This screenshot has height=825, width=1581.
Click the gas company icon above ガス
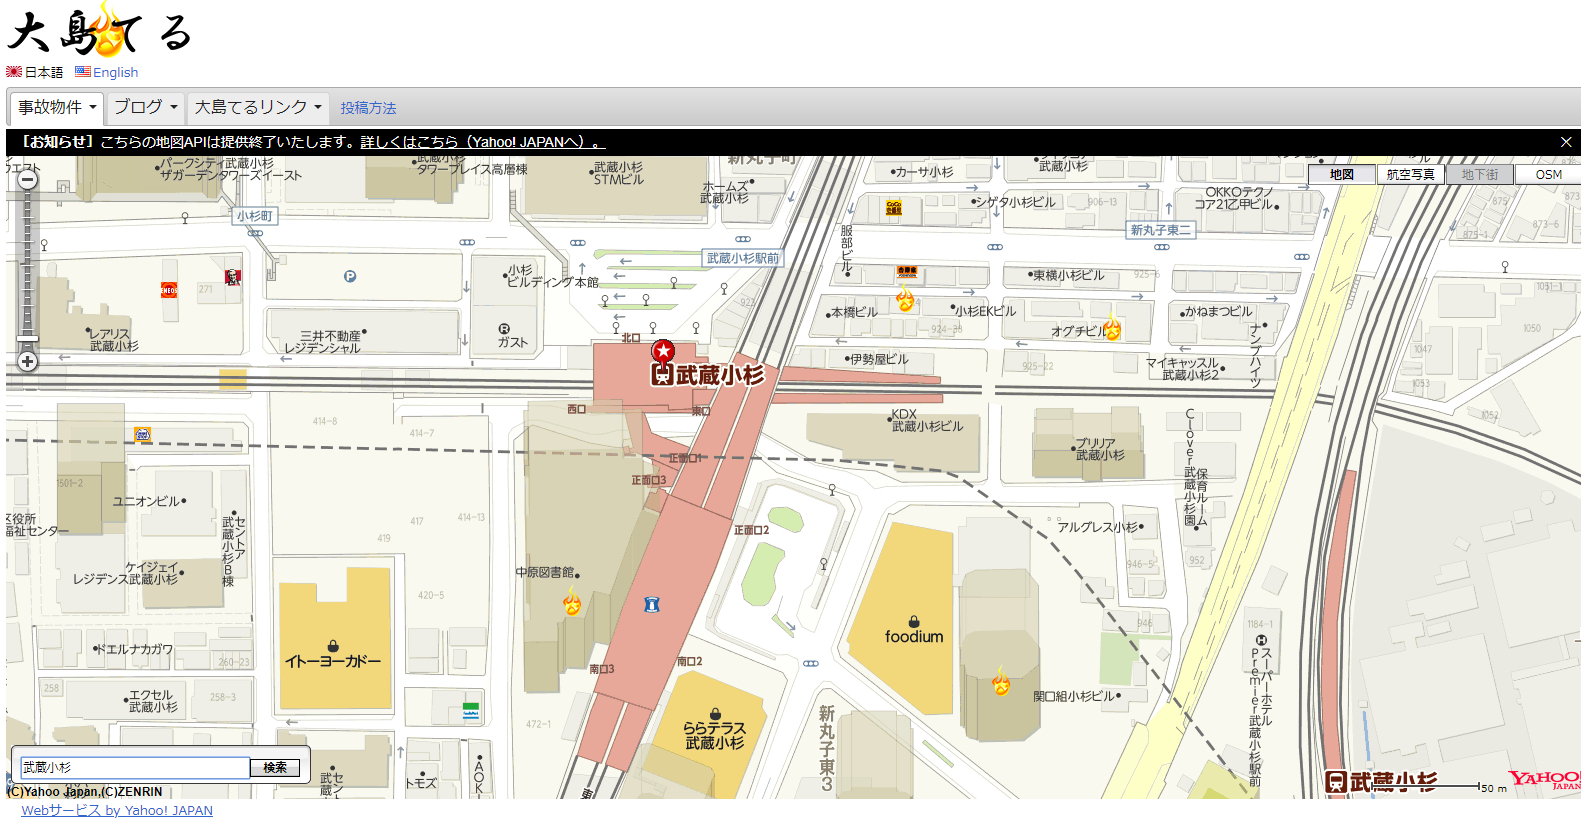point(504,329)
